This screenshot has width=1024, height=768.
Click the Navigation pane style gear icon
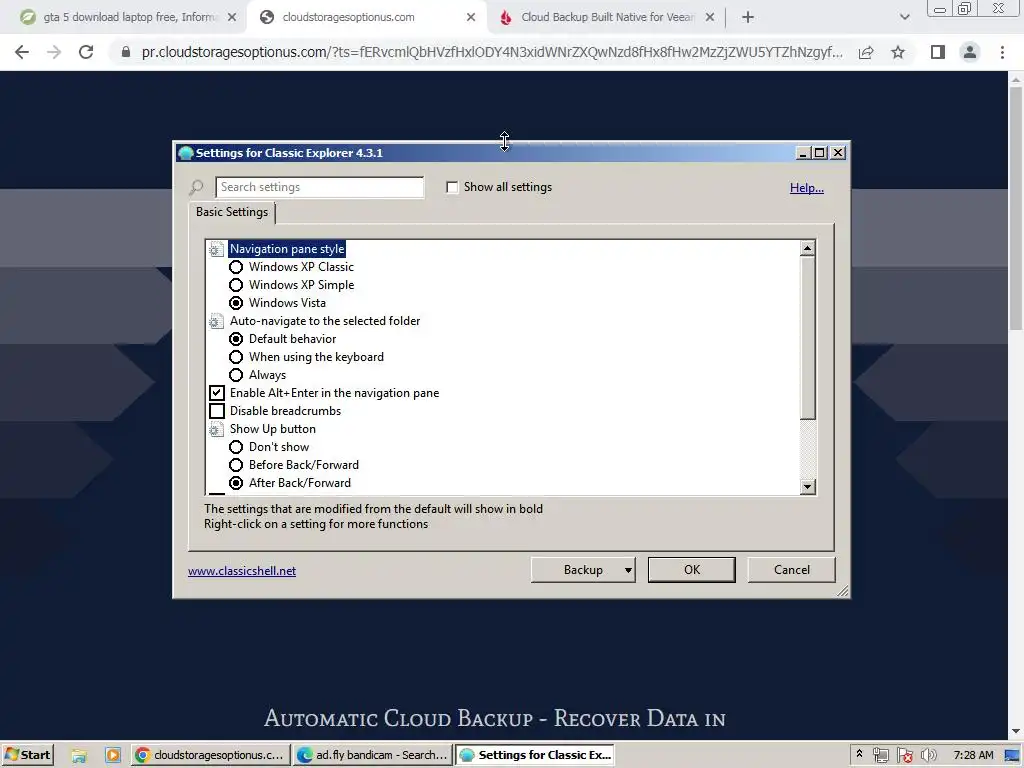click(216, 249)
